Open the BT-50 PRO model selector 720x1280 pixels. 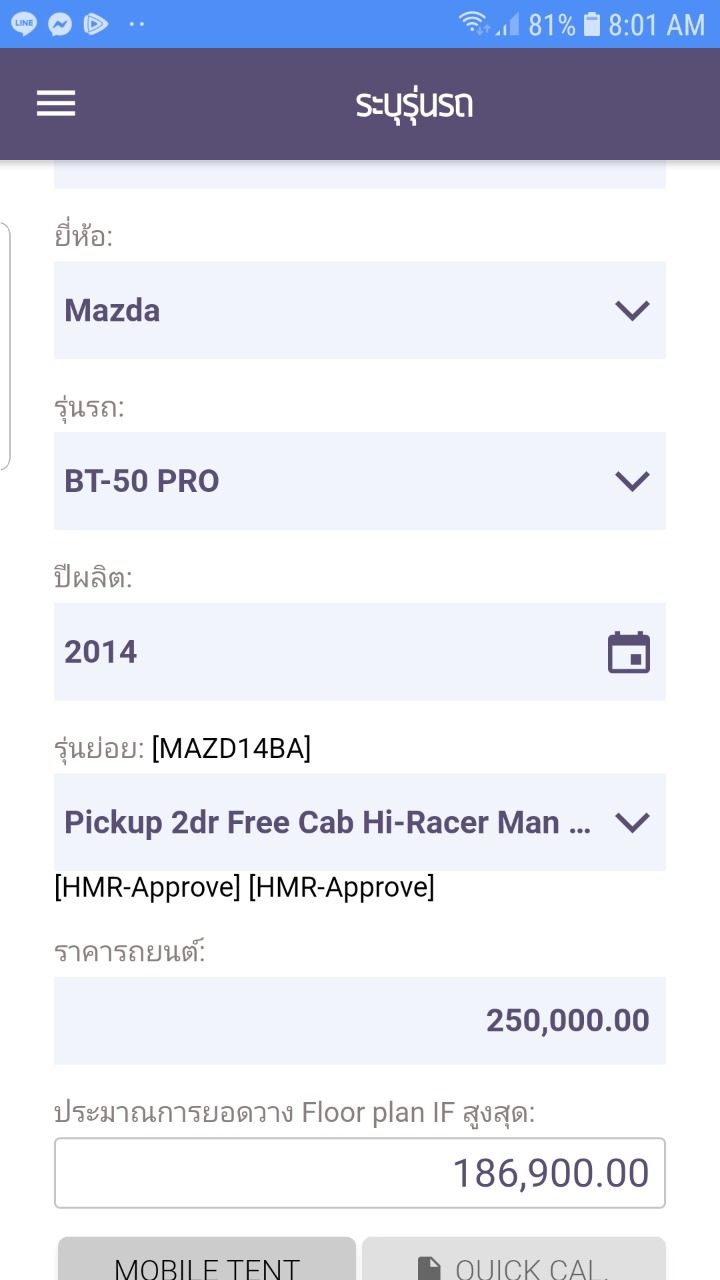[330, 482]
